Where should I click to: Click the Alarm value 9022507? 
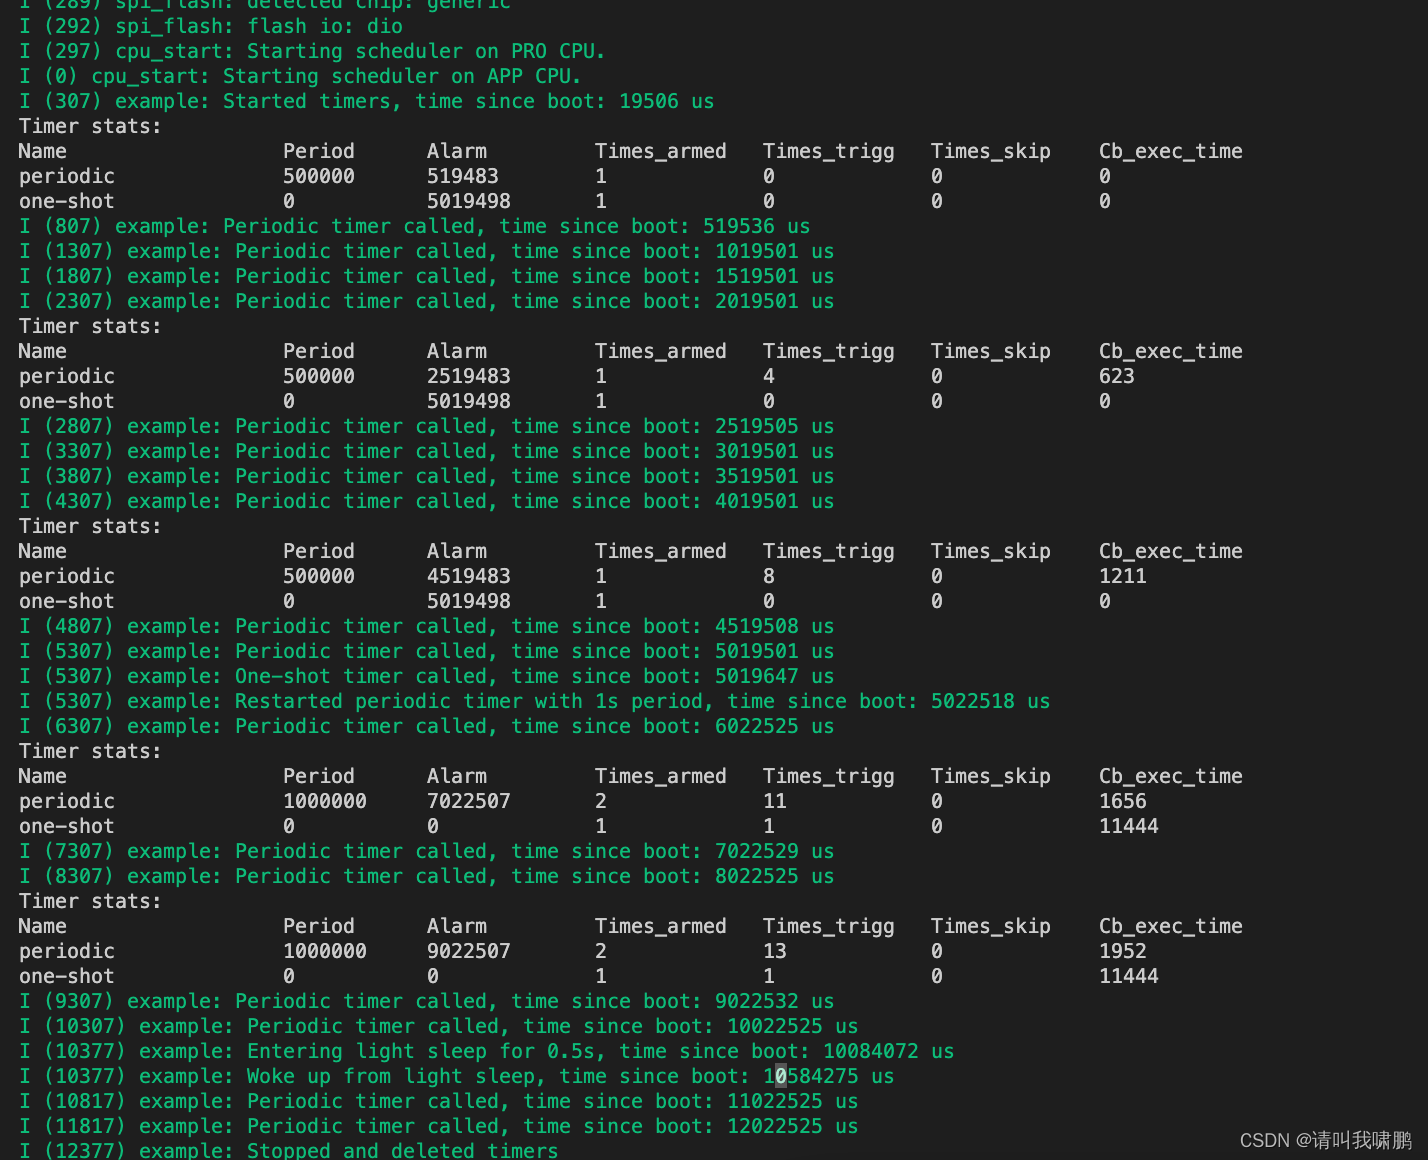(469, 951)
